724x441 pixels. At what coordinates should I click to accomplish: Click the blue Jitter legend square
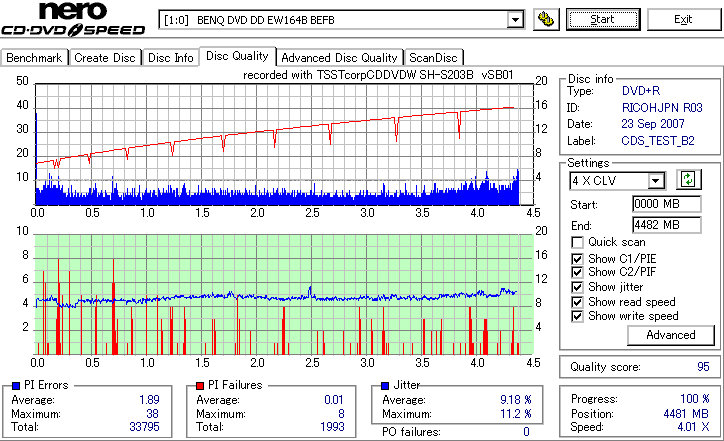coord(385,386)
